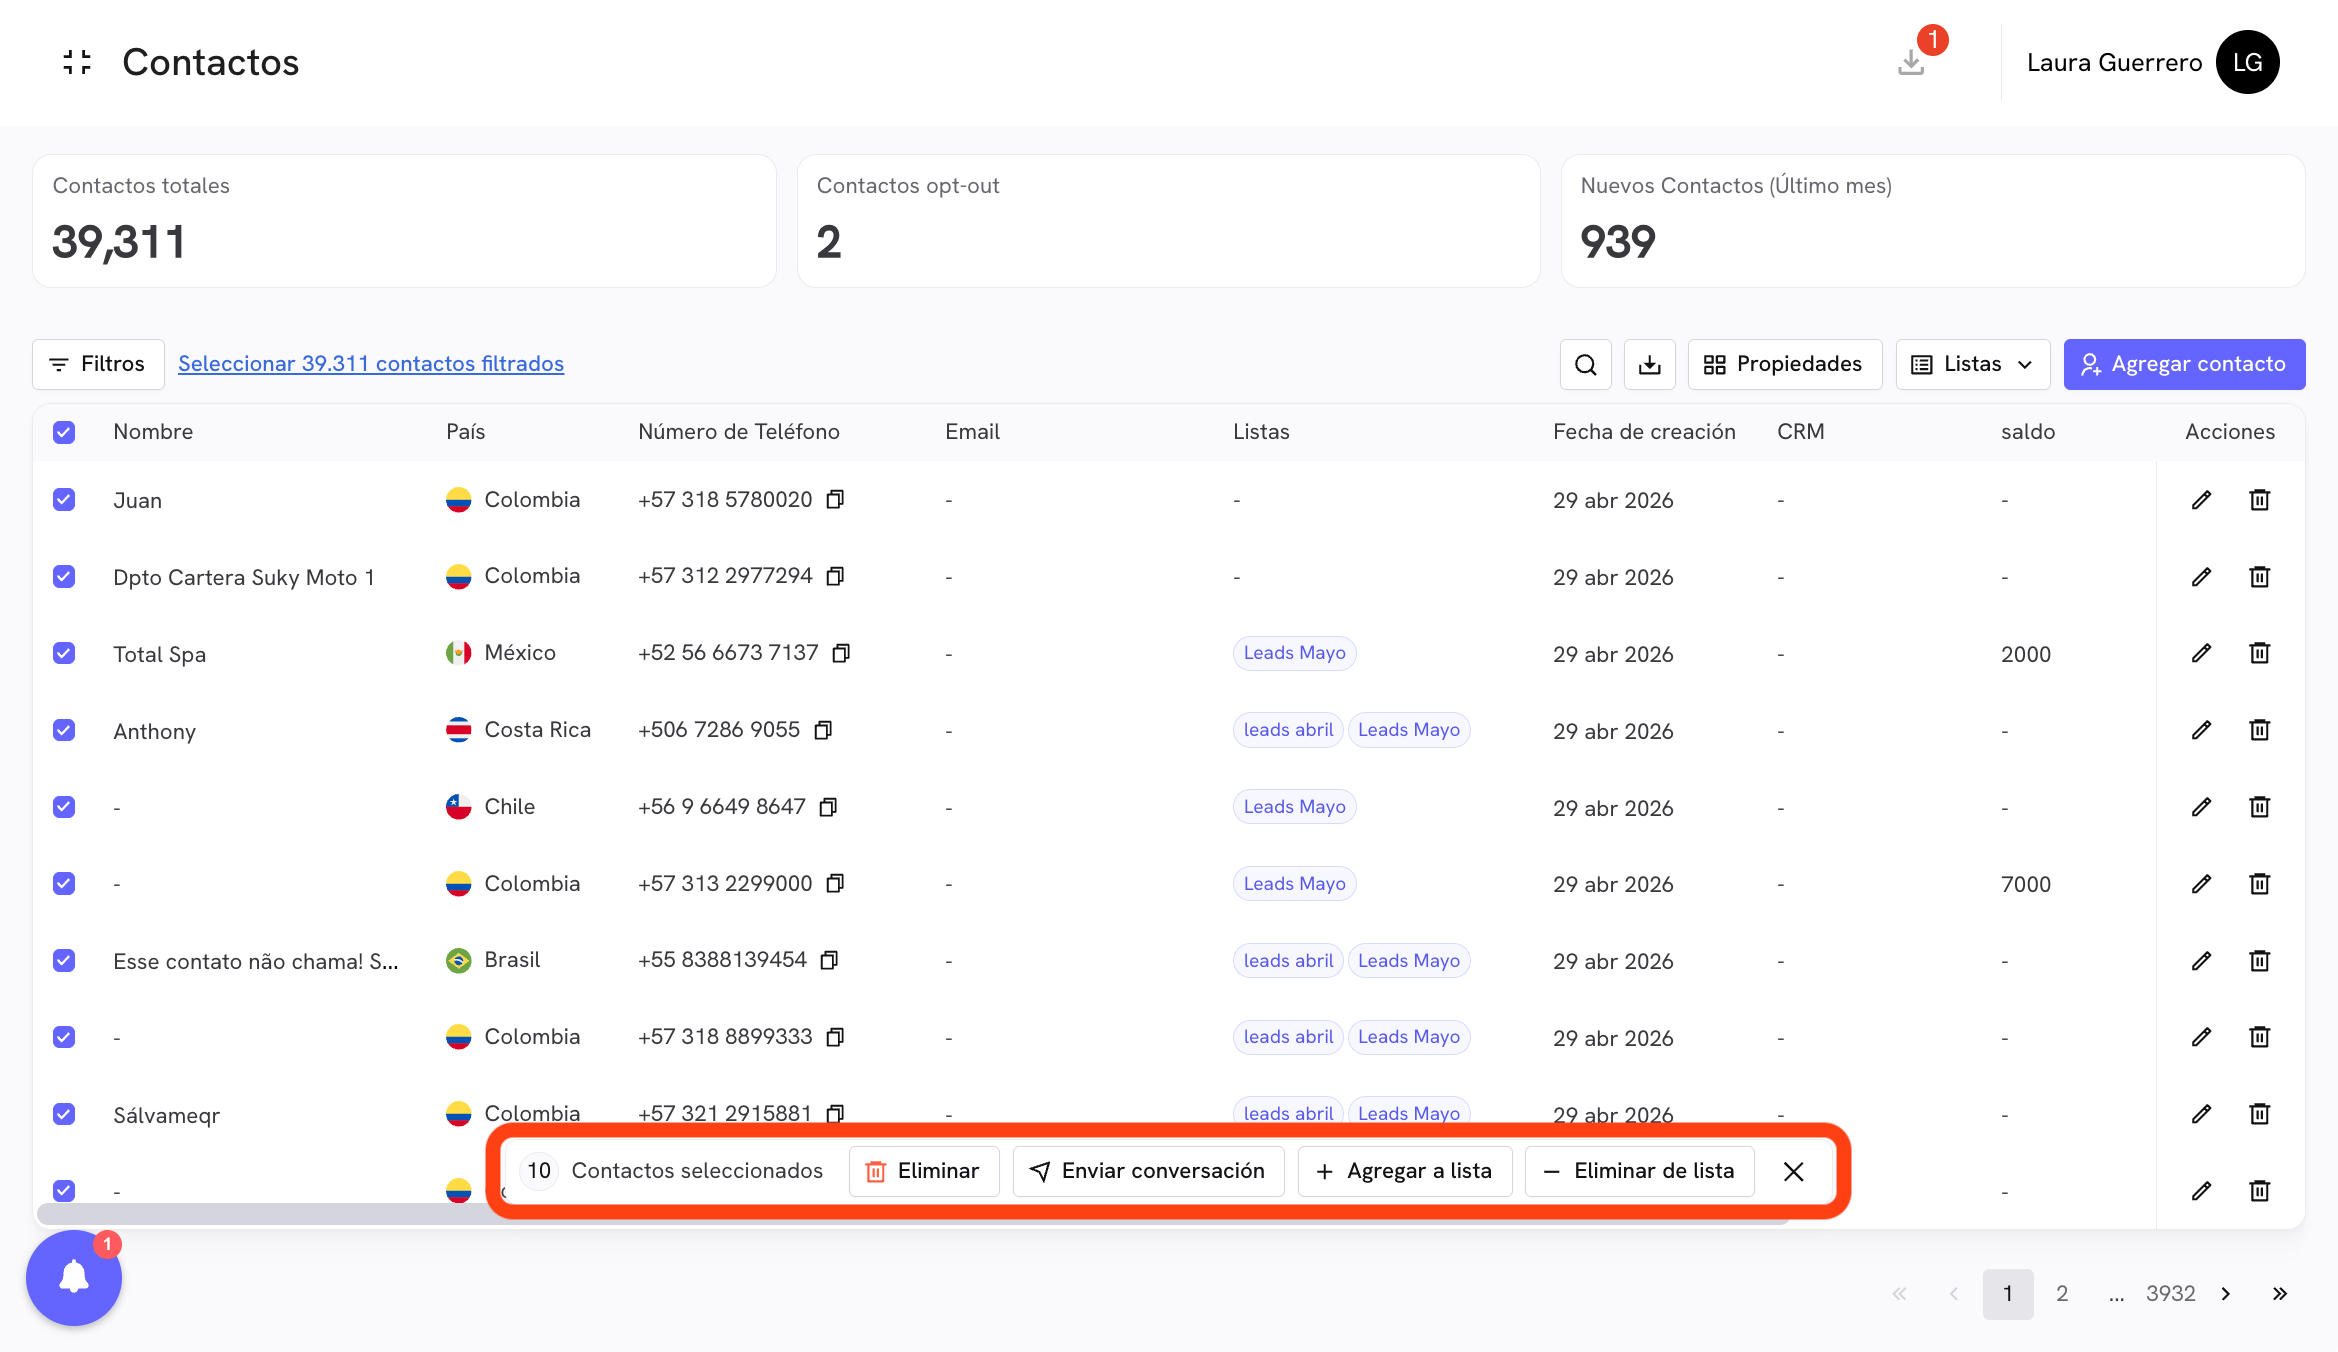Open page 2 of contacts
Image resolution: width=2338 pixels, height=1352 pixels.
2062,1294
